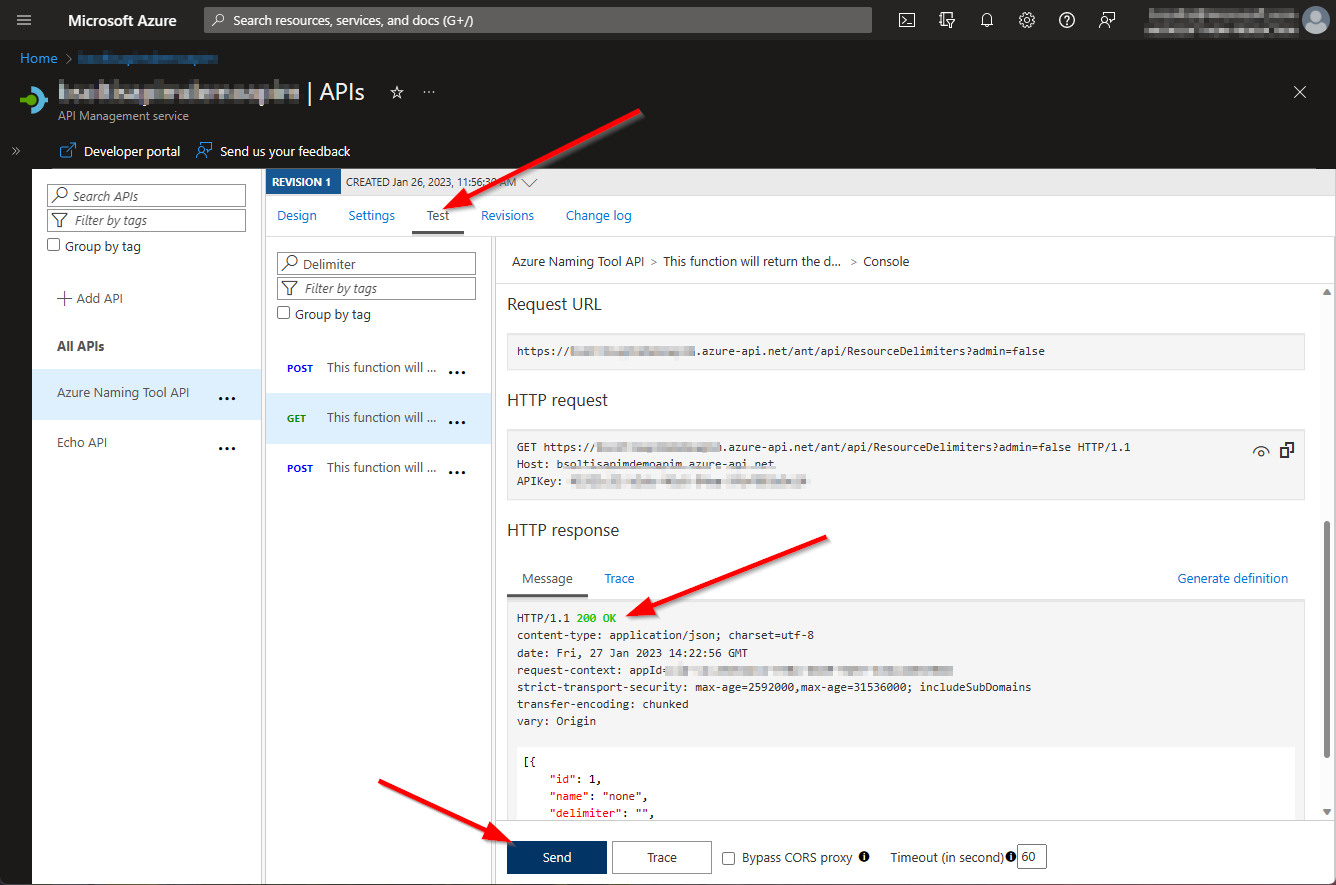Change the Timeout value field
This screenshot has width=1336, height=885.
[1030, 857]
